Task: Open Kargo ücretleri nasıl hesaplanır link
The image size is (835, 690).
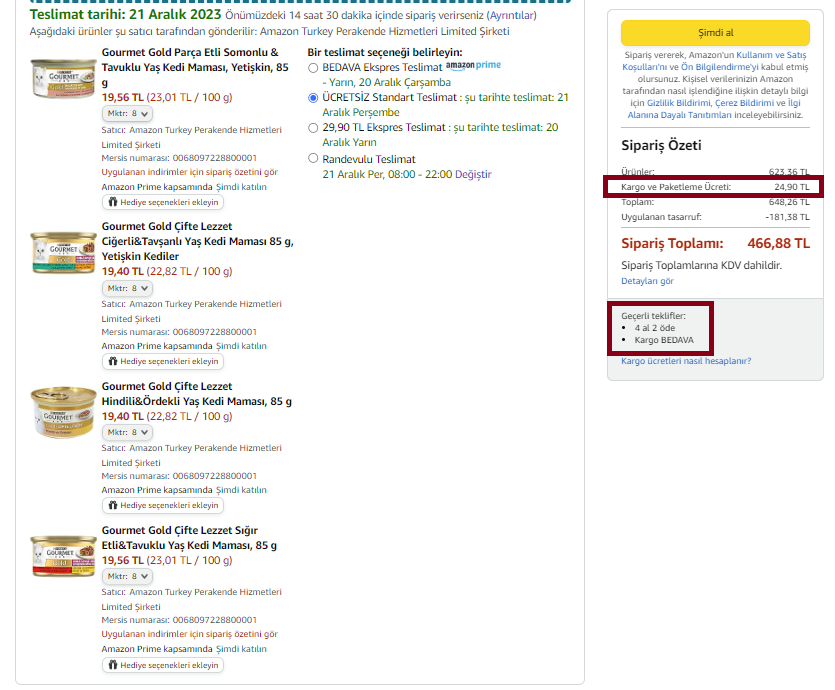Action: click(686, 361)
